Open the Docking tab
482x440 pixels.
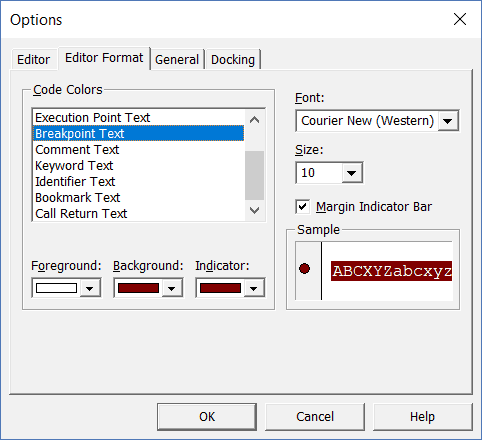(x=233, y=60)
